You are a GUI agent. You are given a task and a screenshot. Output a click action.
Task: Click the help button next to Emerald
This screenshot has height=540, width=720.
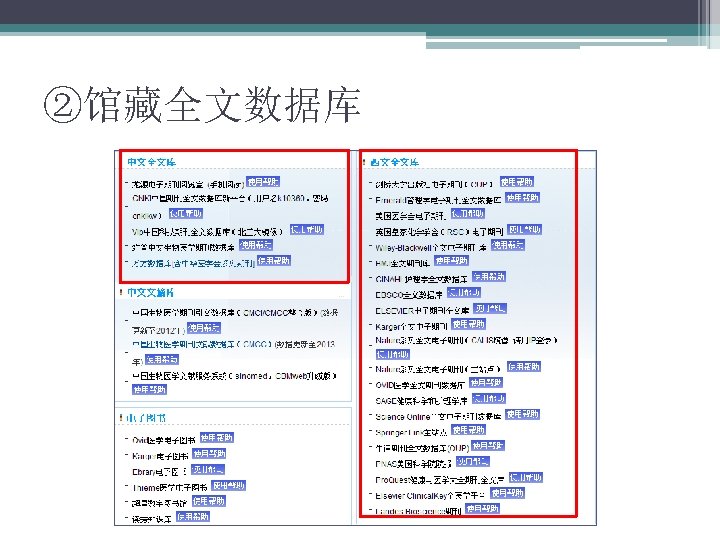523,197
